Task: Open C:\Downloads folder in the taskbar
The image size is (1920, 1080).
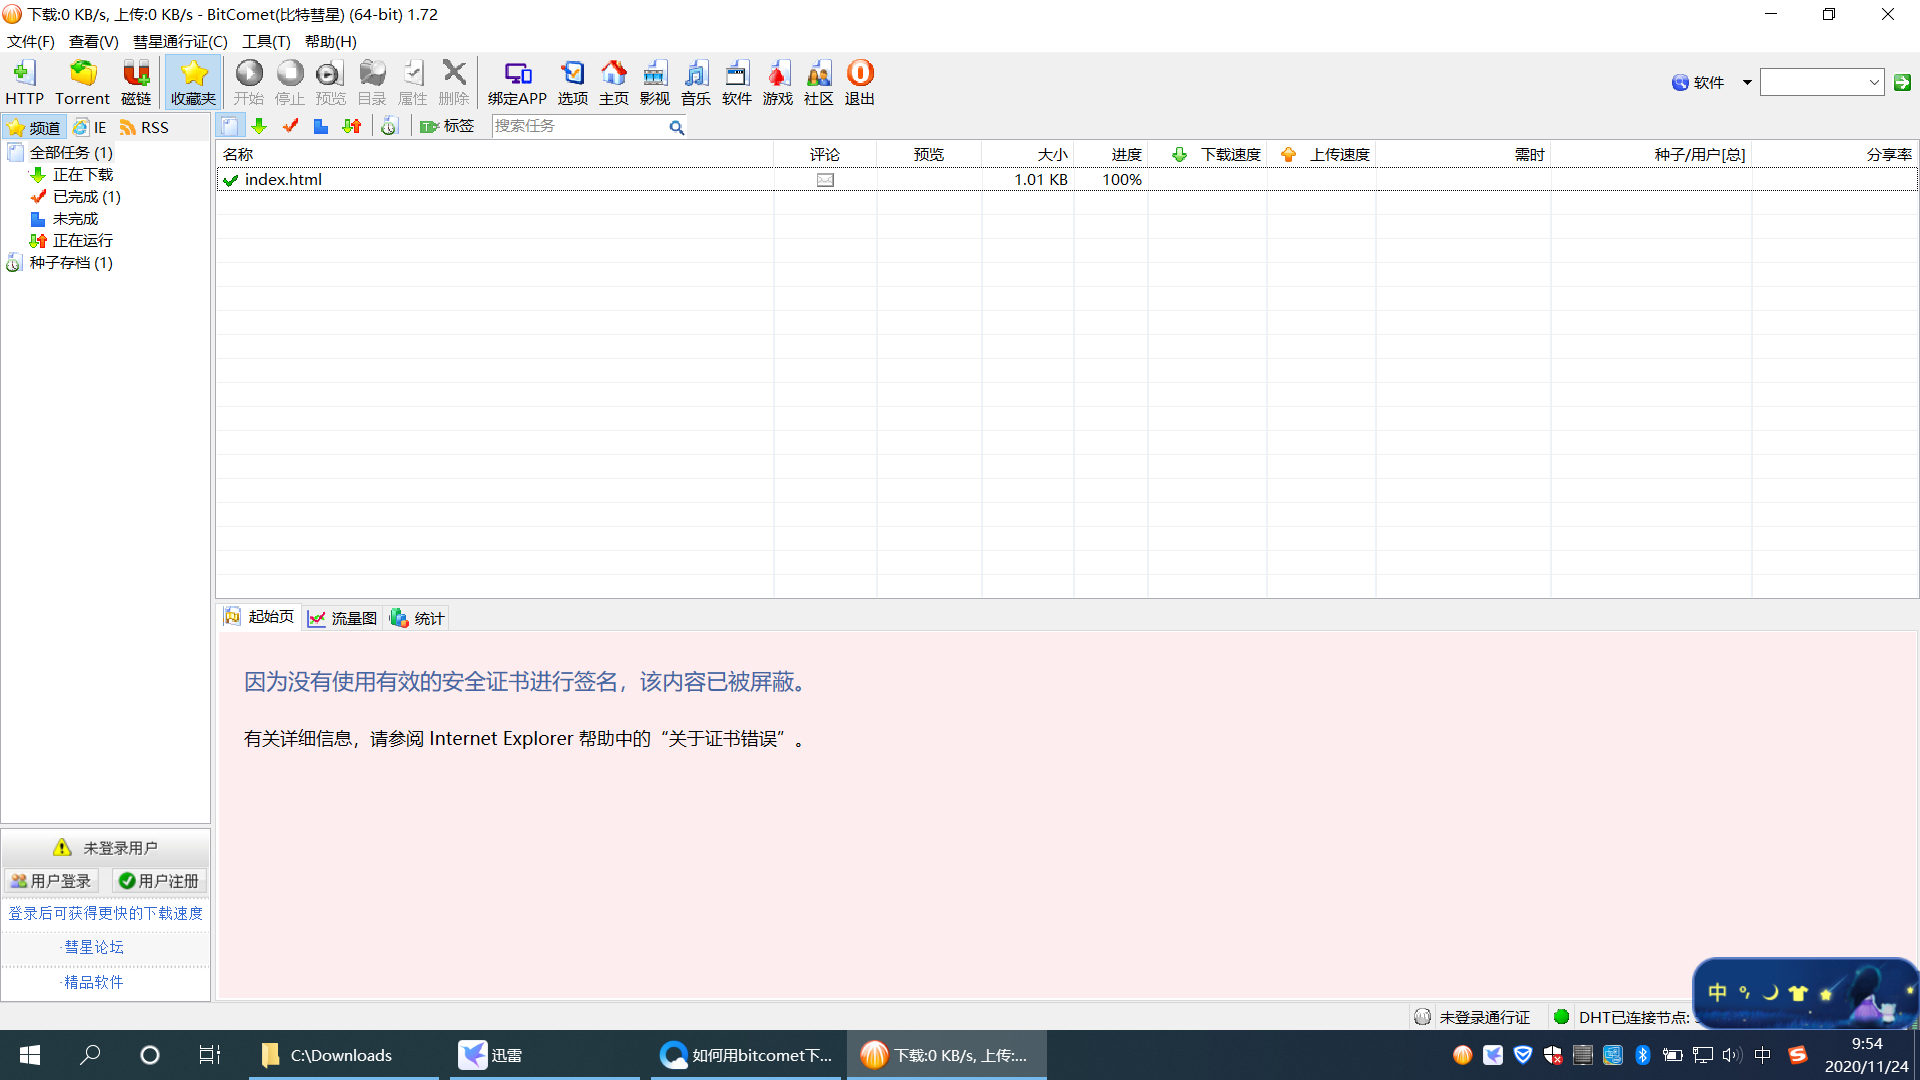Action: [x=344, y=1055]
